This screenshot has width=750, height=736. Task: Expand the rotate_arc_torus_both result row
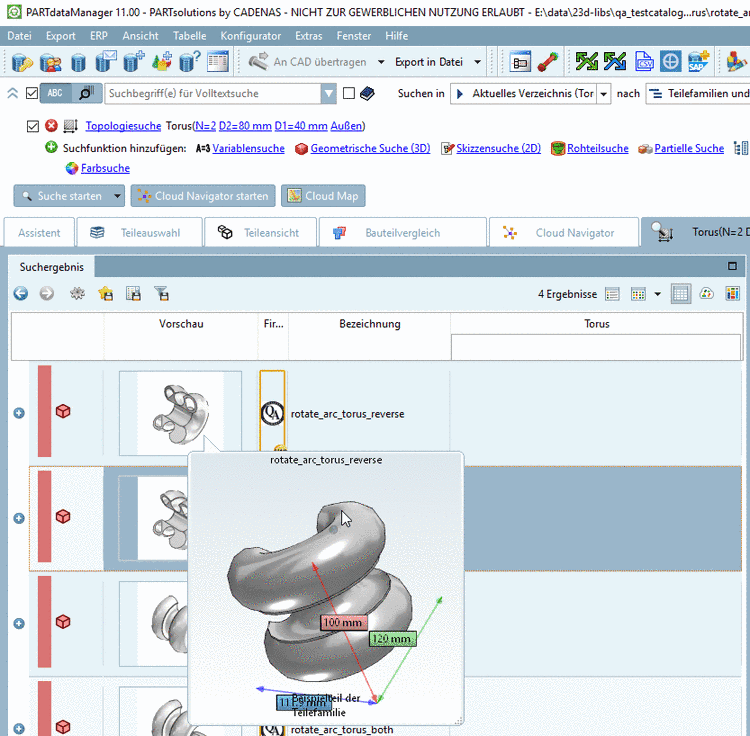(19, 728)
